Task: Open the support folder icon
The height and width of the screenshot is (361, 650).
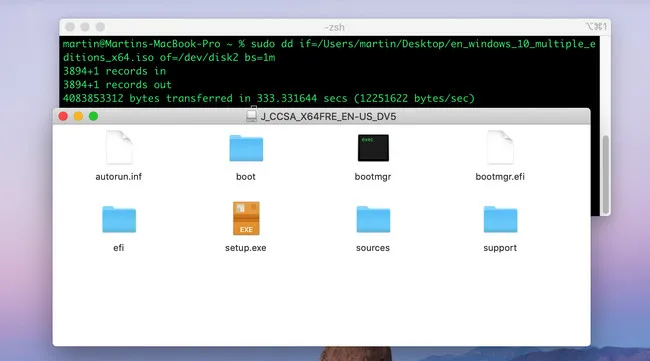Action: pyautogui.click(x=500, y=219)
